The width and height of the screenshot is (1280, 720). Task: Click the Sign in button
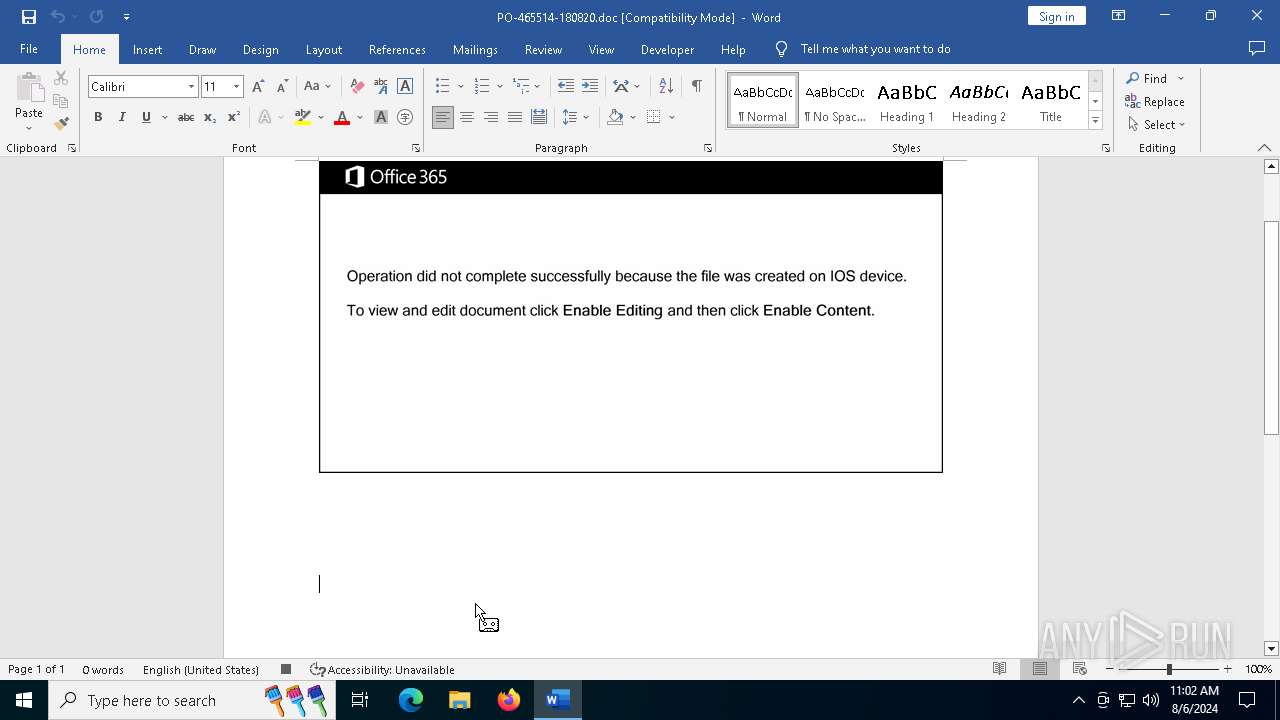(1056, 16)
